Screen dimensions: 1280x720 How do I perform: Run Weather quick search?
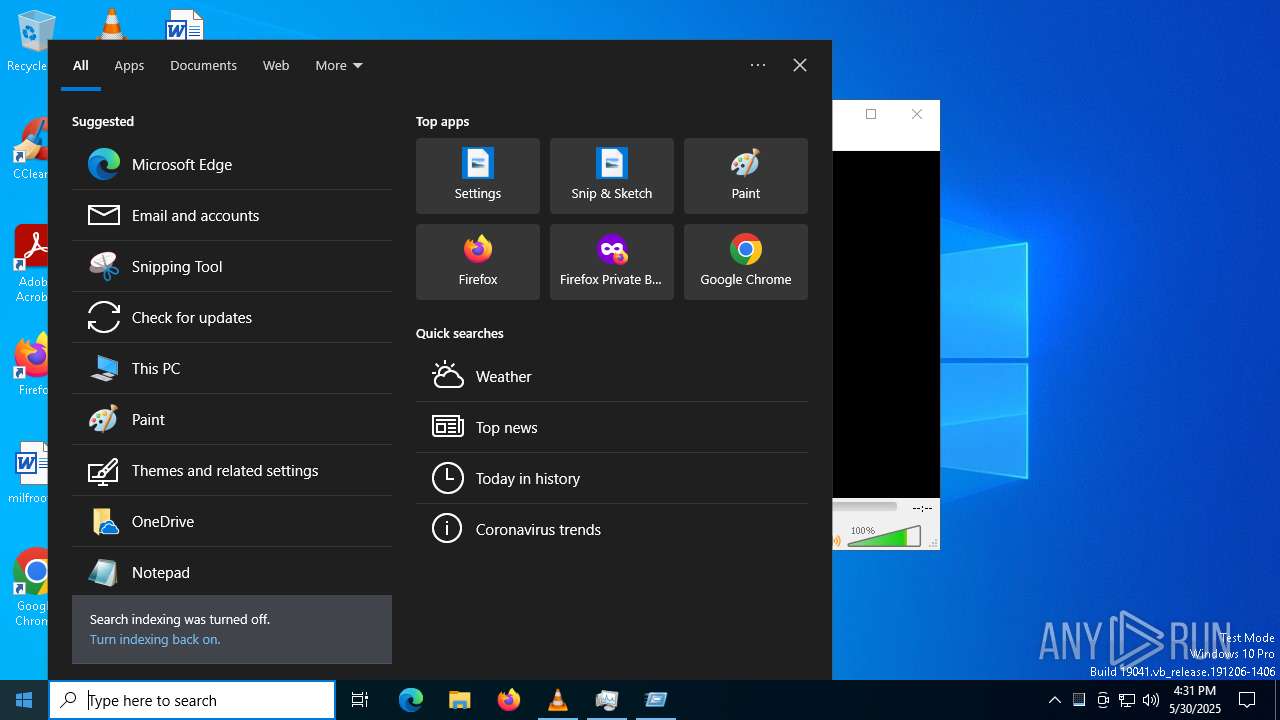click(x=612, y=376)
